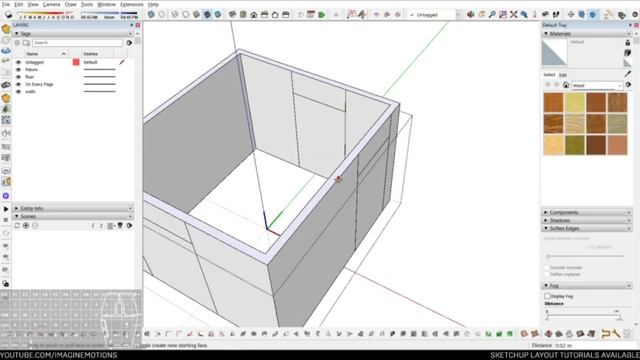Switch to Materials Edit tab
Viewport: 640px width, 360px height.
point(563,75)
